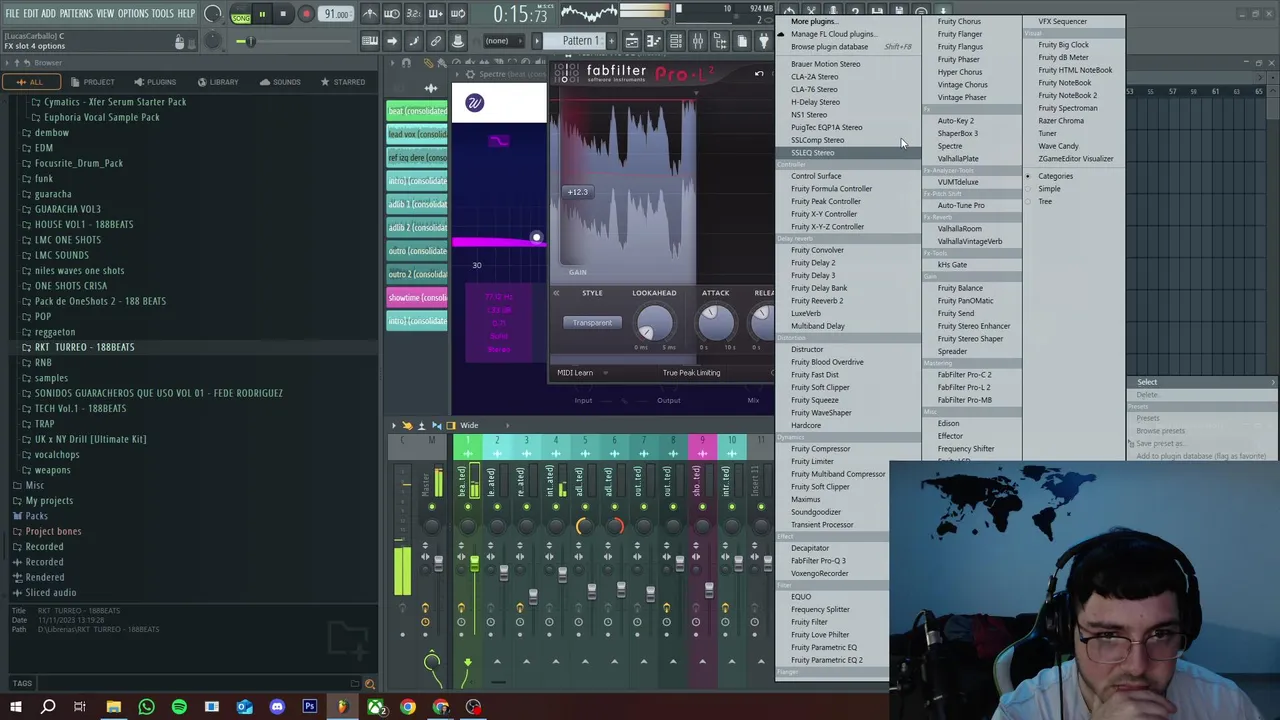Screen dimensions: 1280x720
Task: Choose More plugins... menu entry
Action: click(x=813, y=21)
